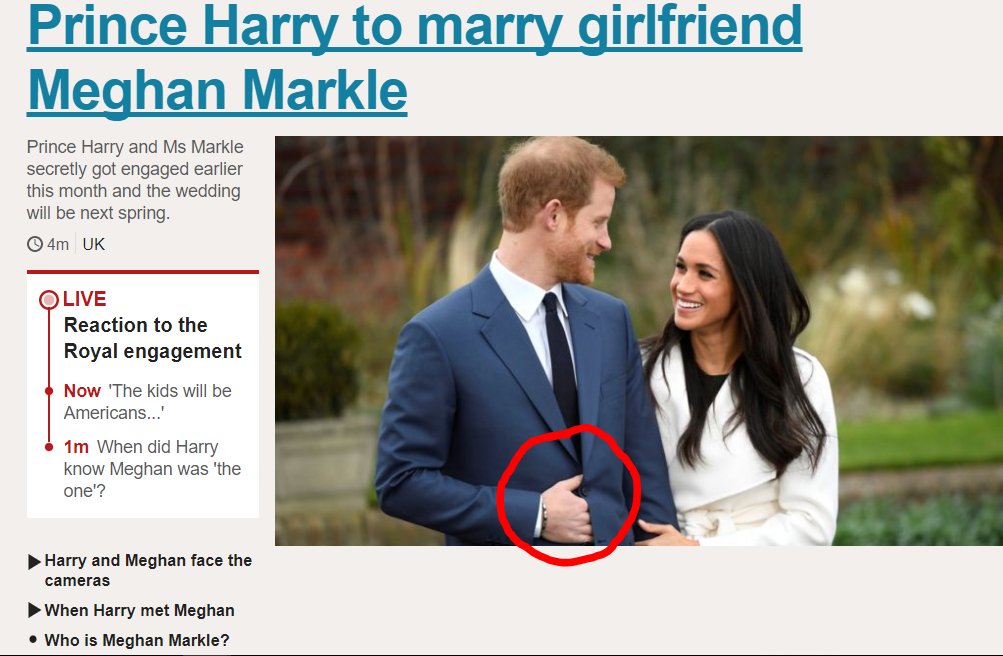Open the UK section tag

click(x=93, y=244)
